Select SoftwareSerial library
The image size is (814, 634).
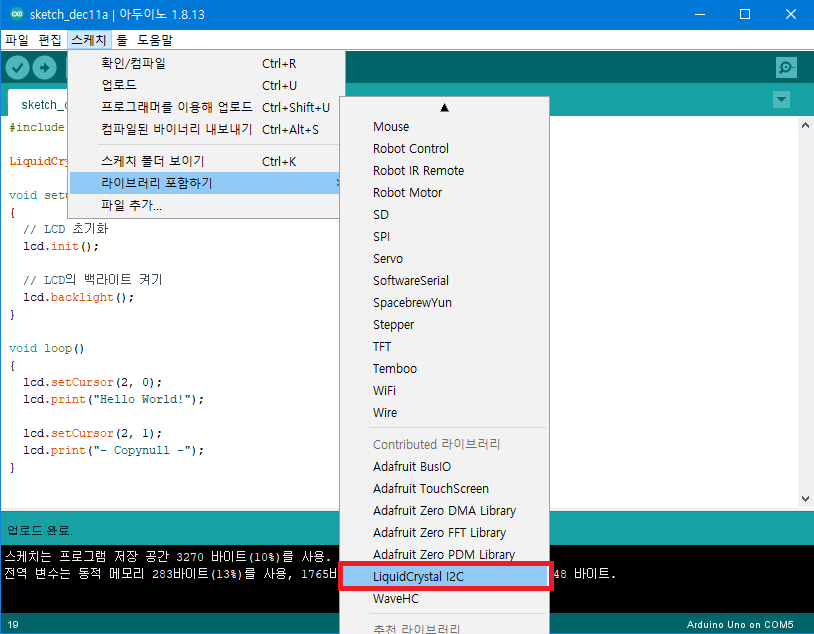[444, 280]
